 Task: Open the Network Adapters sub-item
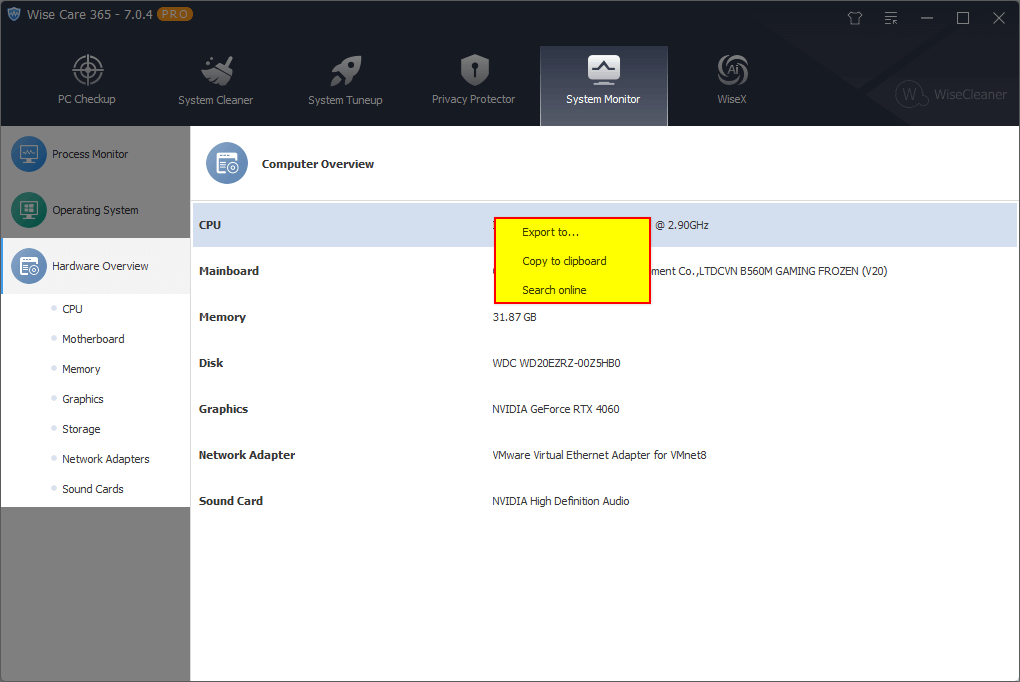pyautogui.click(x=105, y=459)
